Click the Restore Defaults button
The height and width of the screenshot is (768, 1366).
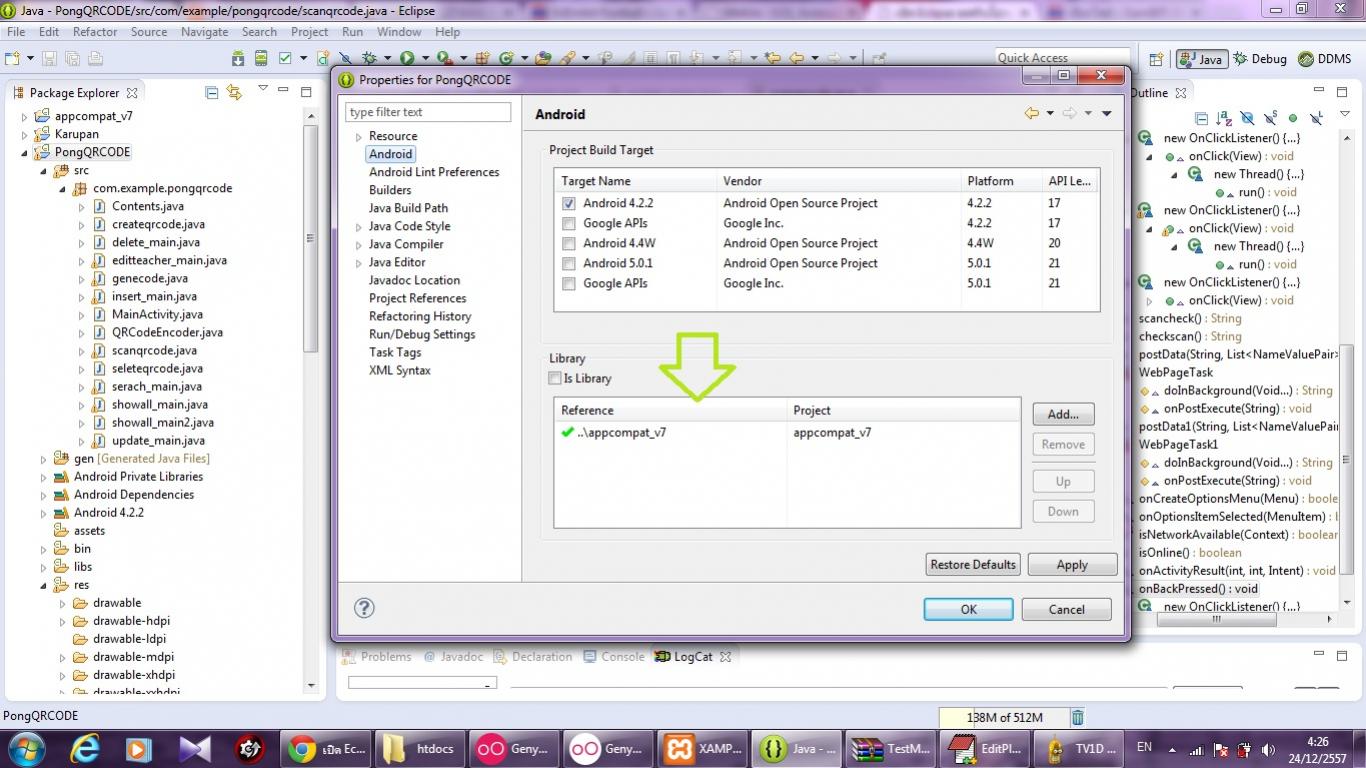[973, 564]
